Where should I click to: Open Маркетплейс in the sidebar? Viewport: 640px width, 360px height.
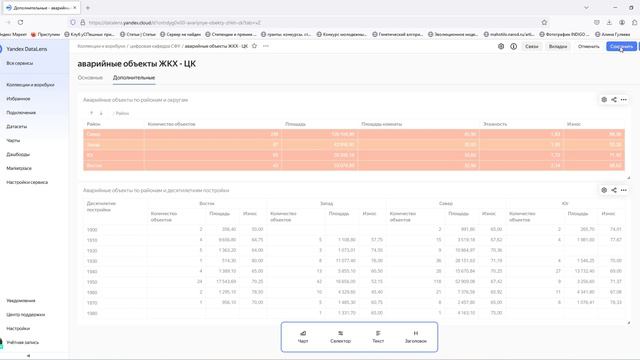(19, 168)
